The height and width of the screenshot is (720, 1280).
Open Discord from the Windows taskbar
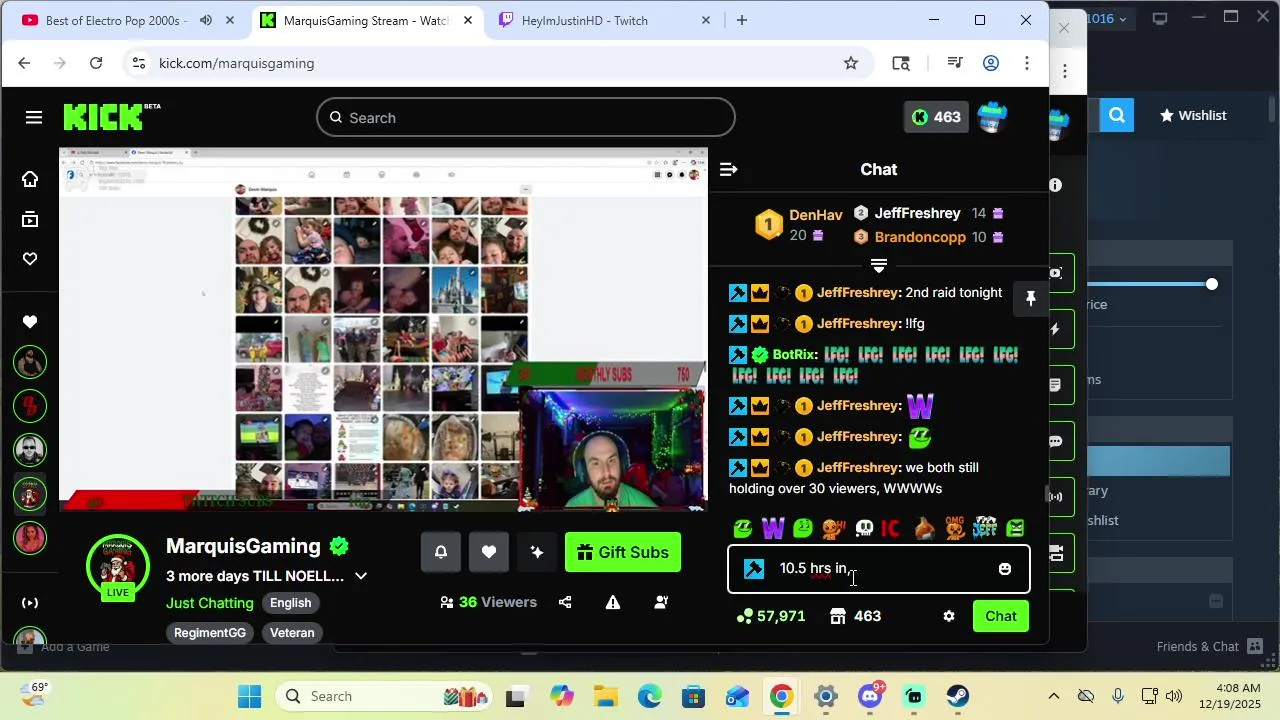870,696
